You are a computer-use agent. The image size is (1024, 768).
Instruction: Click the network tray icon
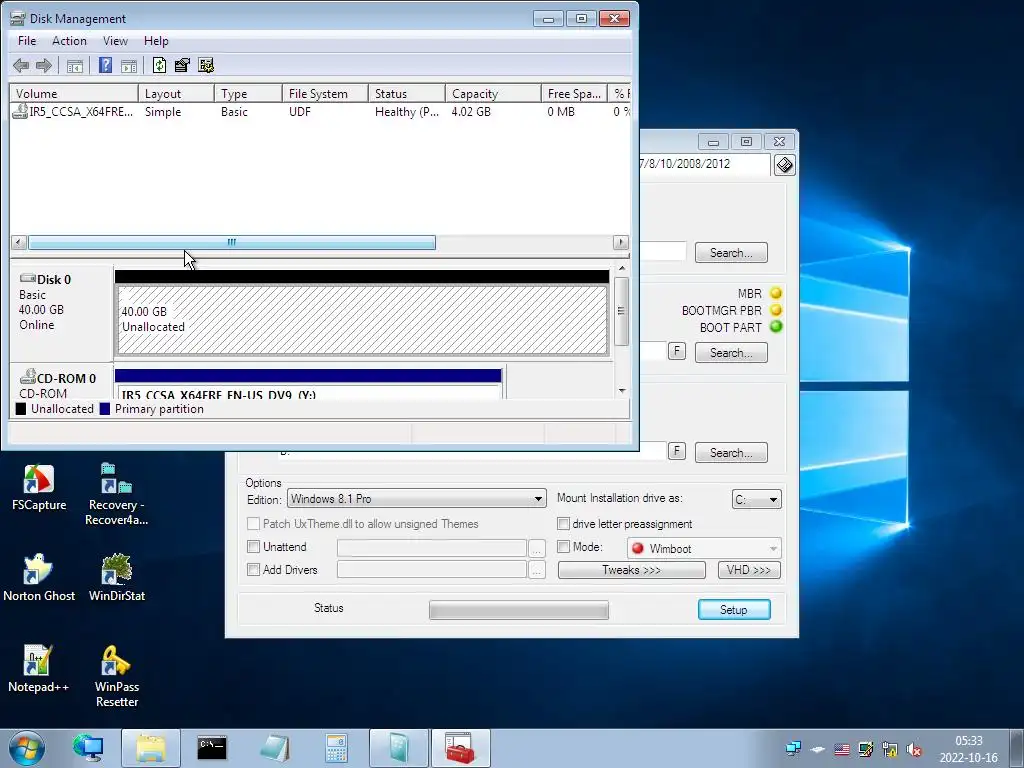click(x=793, y=749)
